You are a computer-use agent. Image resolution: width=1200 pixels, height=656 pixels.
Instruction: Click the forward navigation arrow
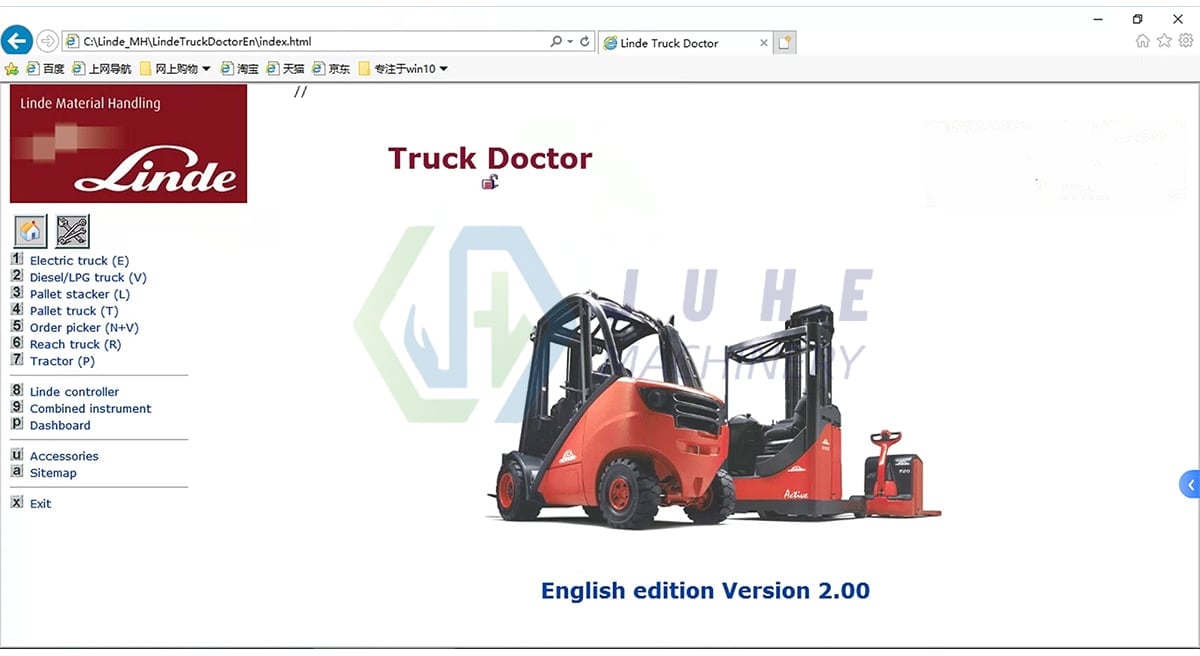click(48, 42)
